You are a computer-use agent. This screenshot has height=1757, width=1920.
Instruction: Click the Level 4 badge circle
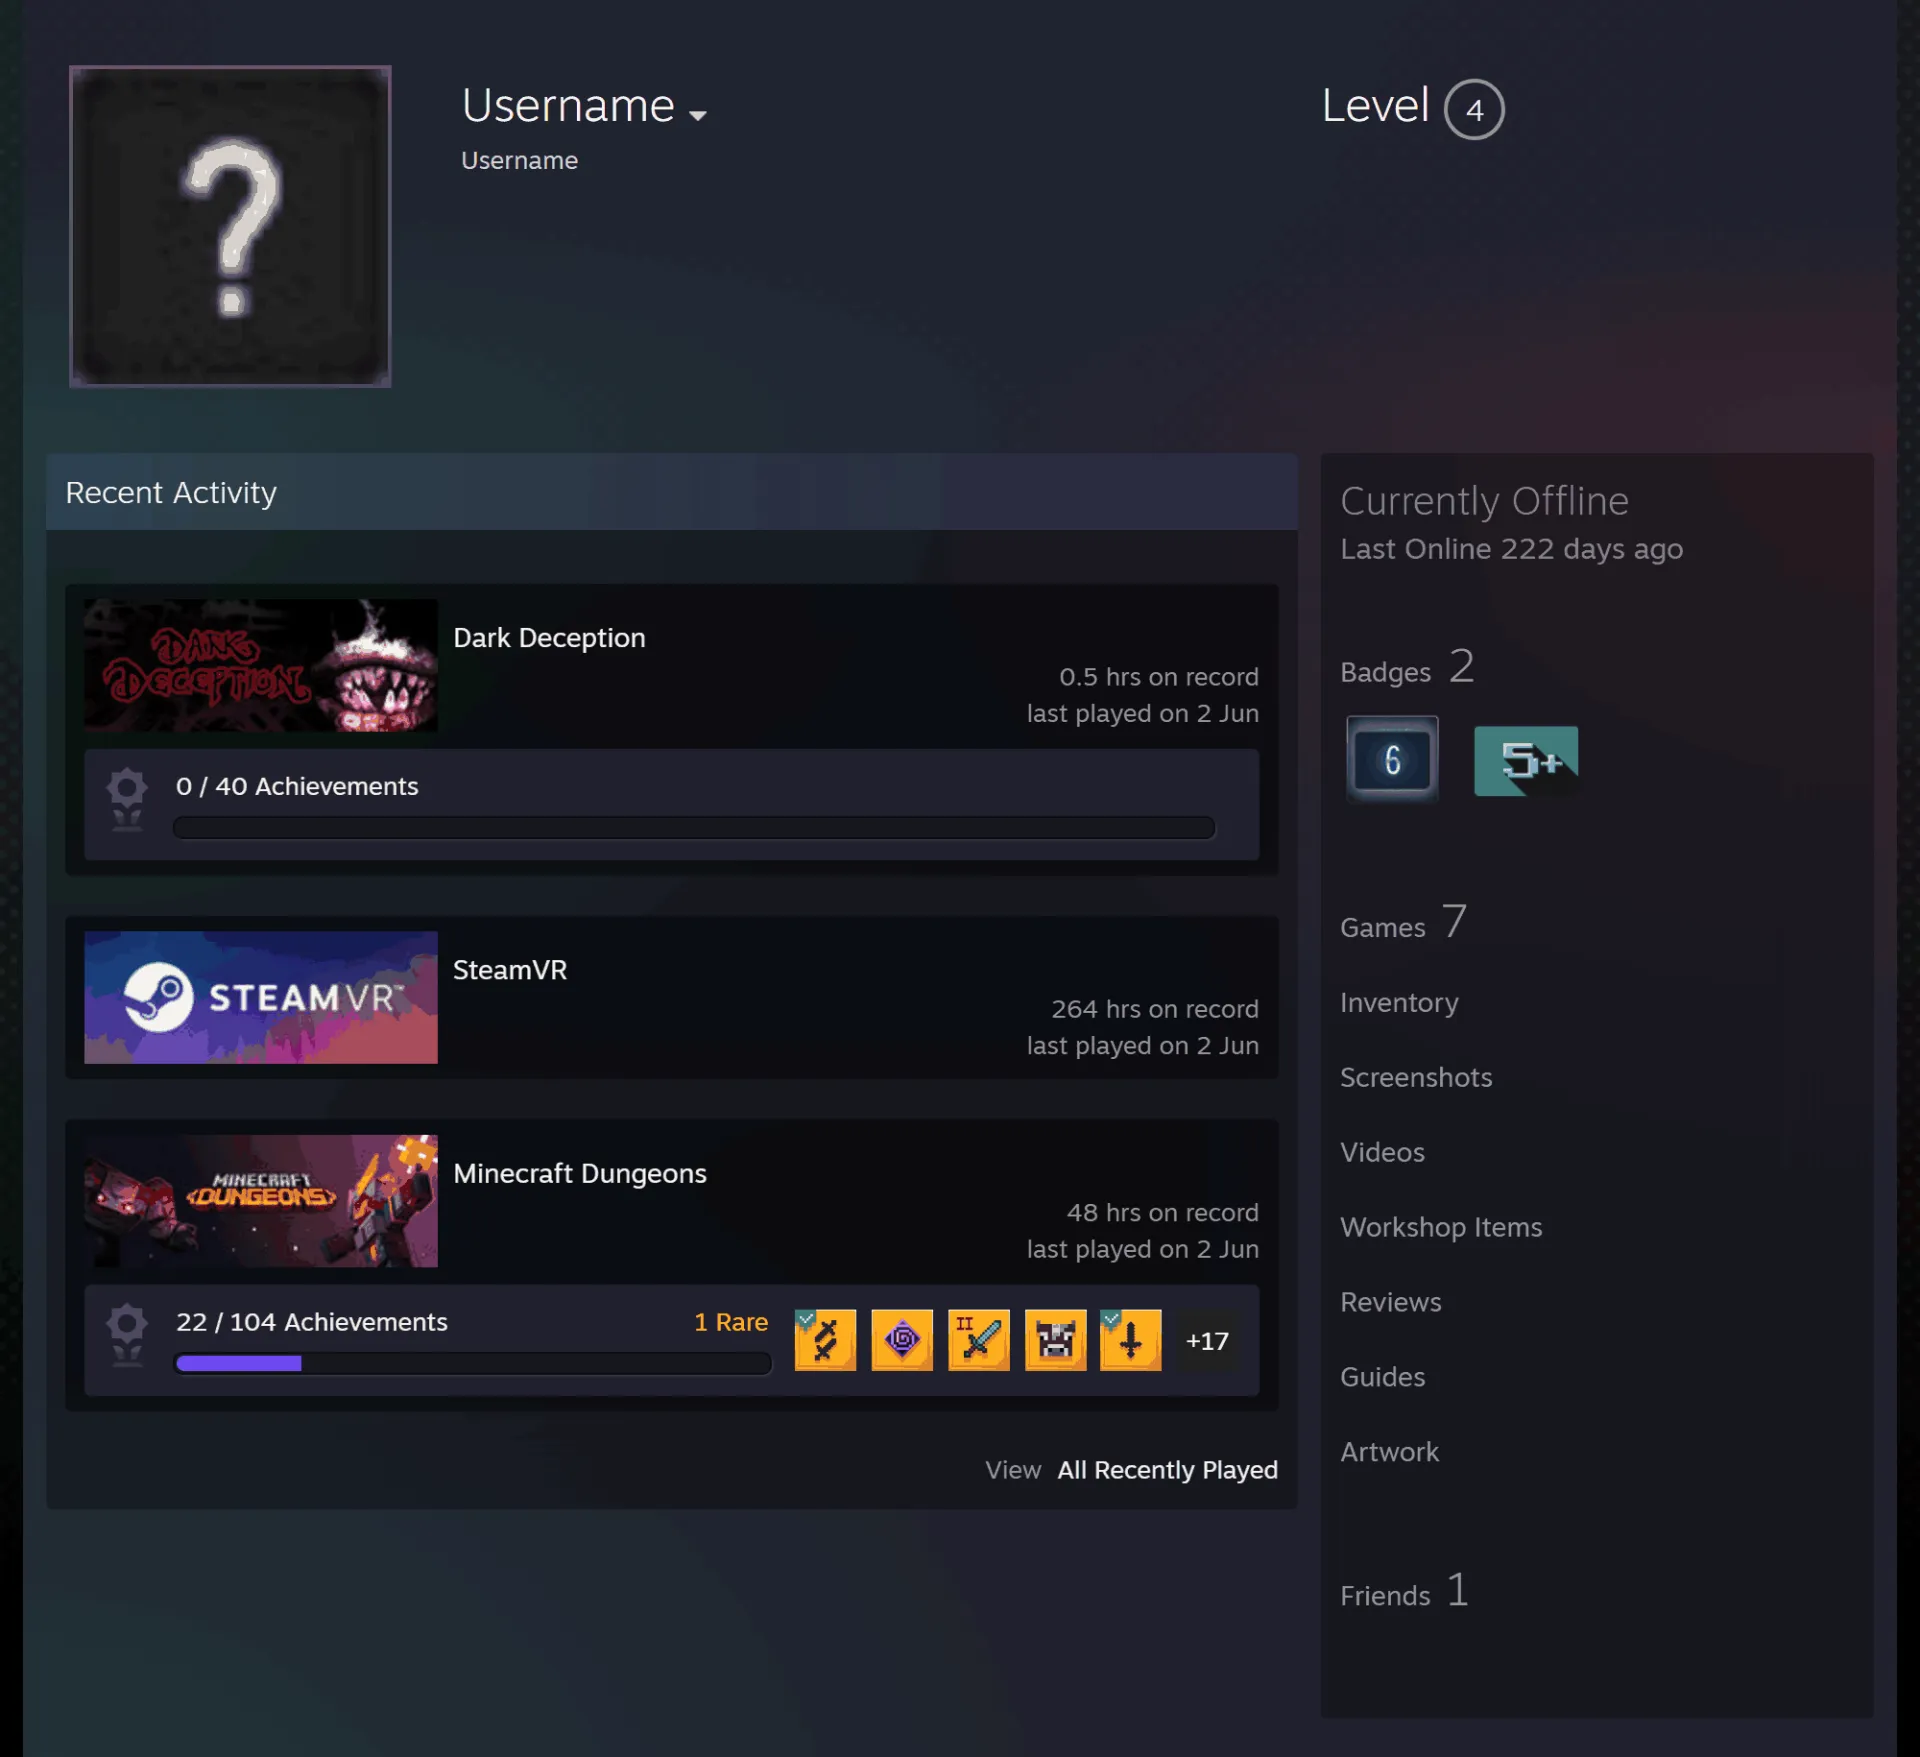click(1474, 109)
